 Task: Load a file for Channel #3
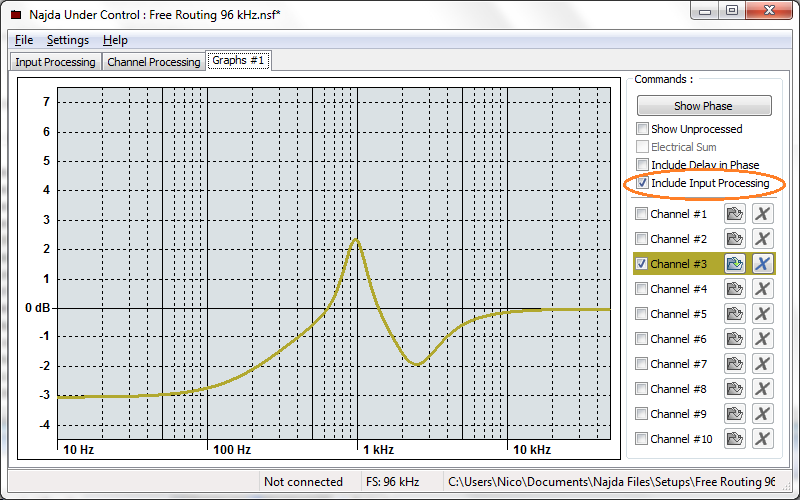(x=735, y=264)
